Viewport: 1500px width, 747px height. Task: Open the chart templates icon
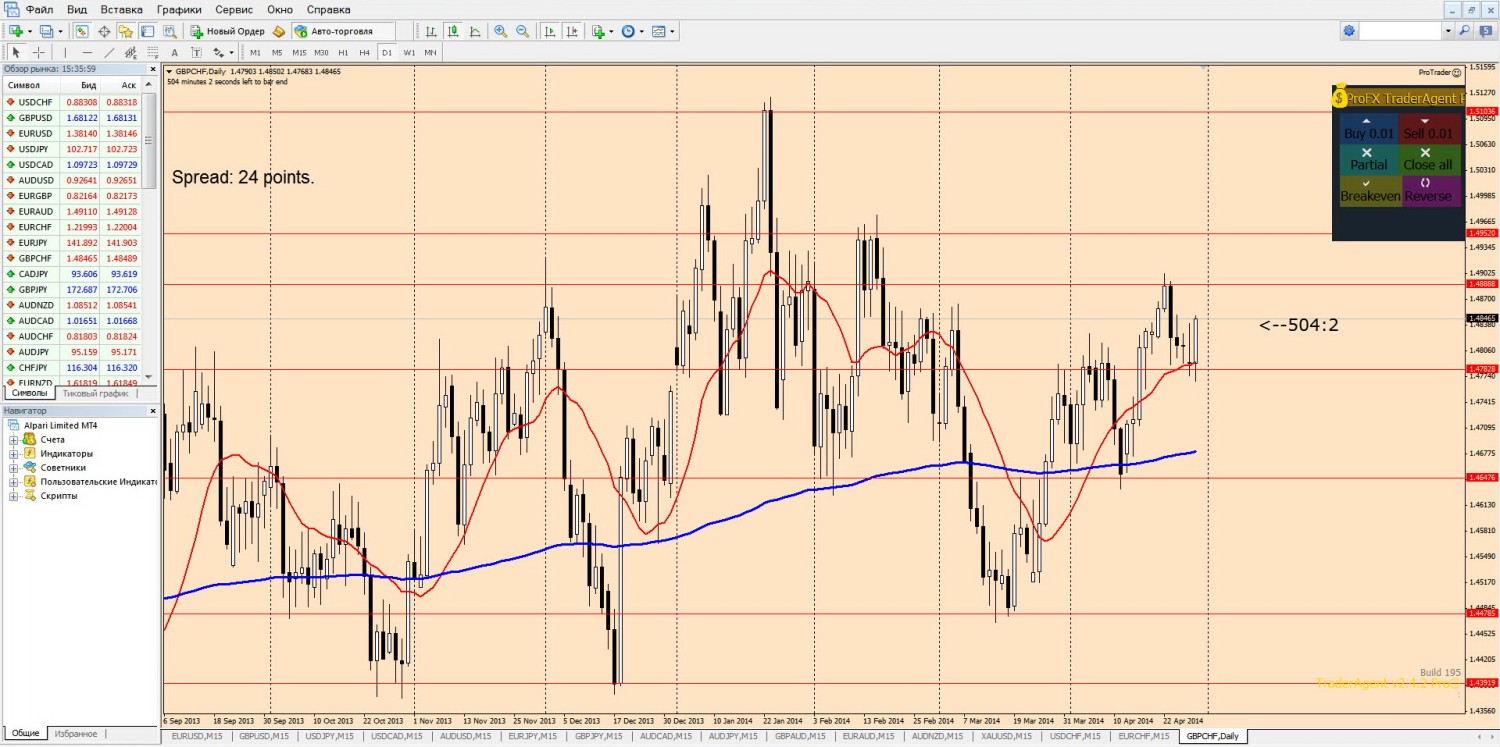pos(658,31)
